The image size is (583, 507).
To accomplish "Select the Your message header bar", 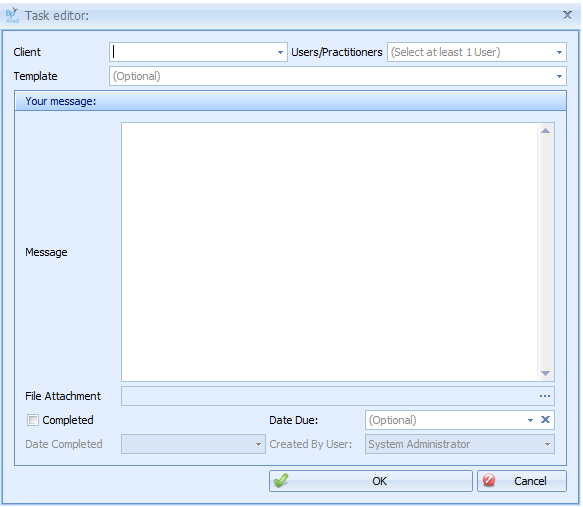I will click(x=290, y=101).
